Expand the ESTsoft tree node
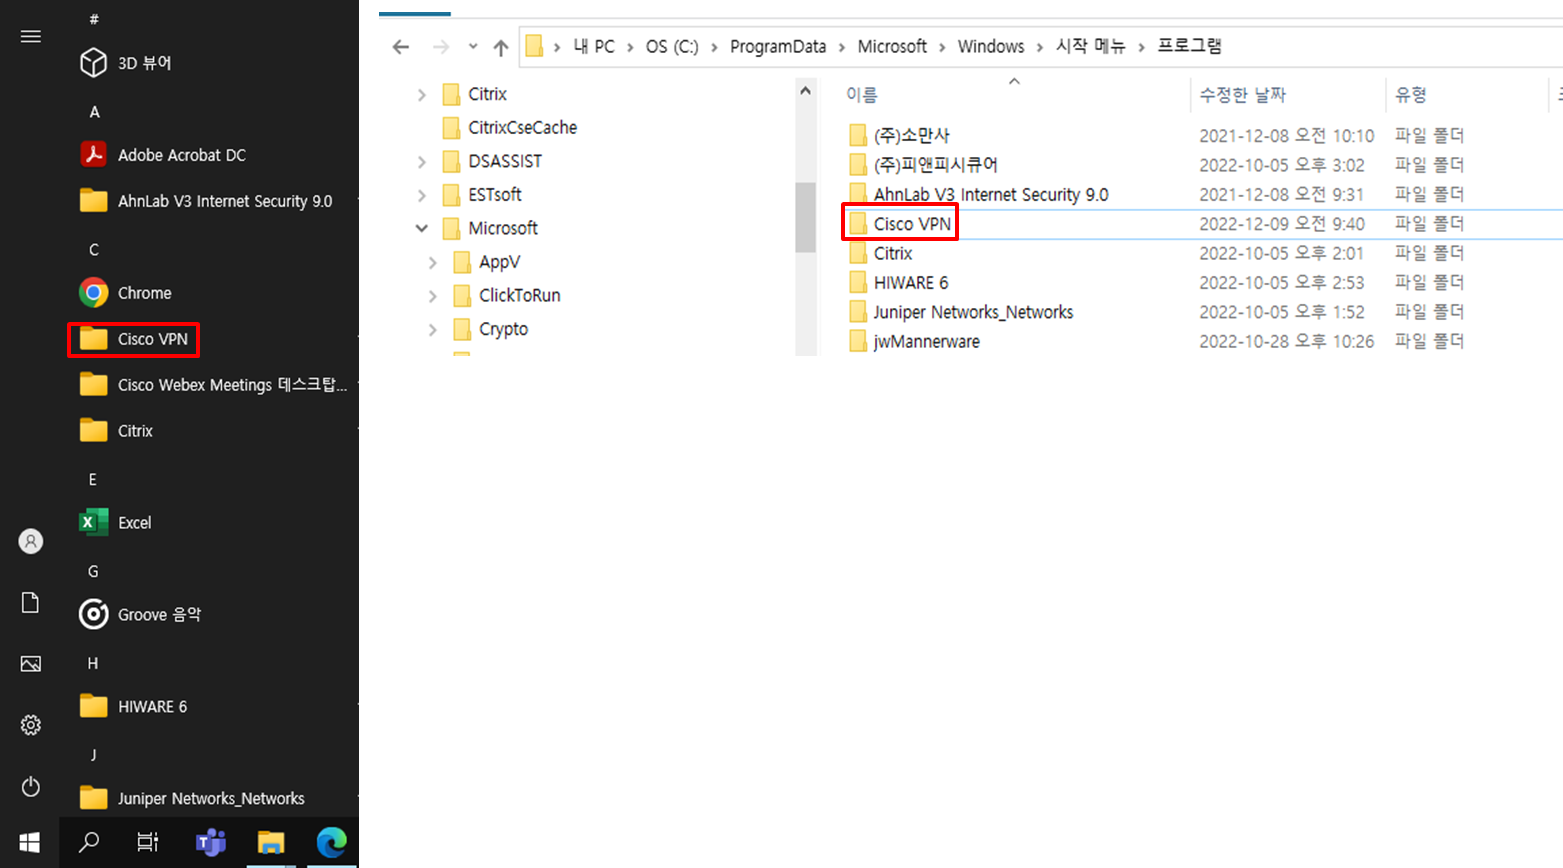 coord(422,195)
